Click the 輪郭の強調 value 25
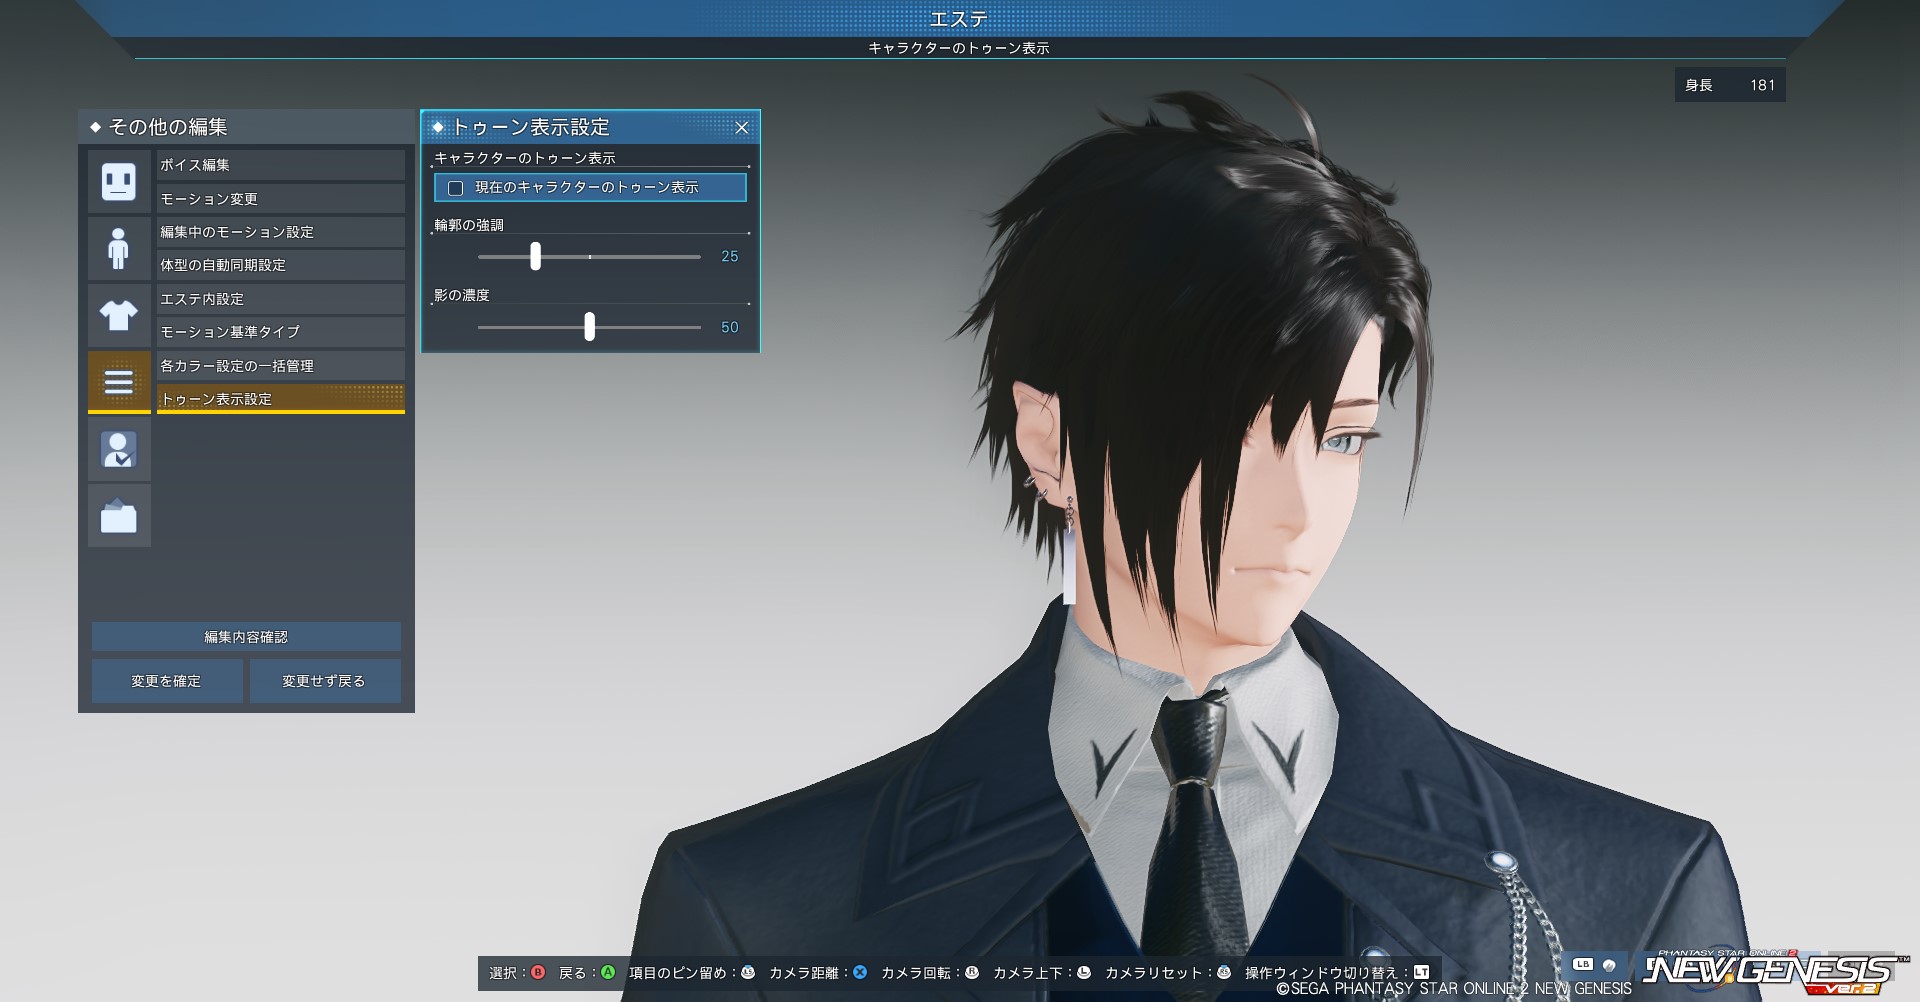Viewport: 1920px width, 1002px height. point(730,257)
